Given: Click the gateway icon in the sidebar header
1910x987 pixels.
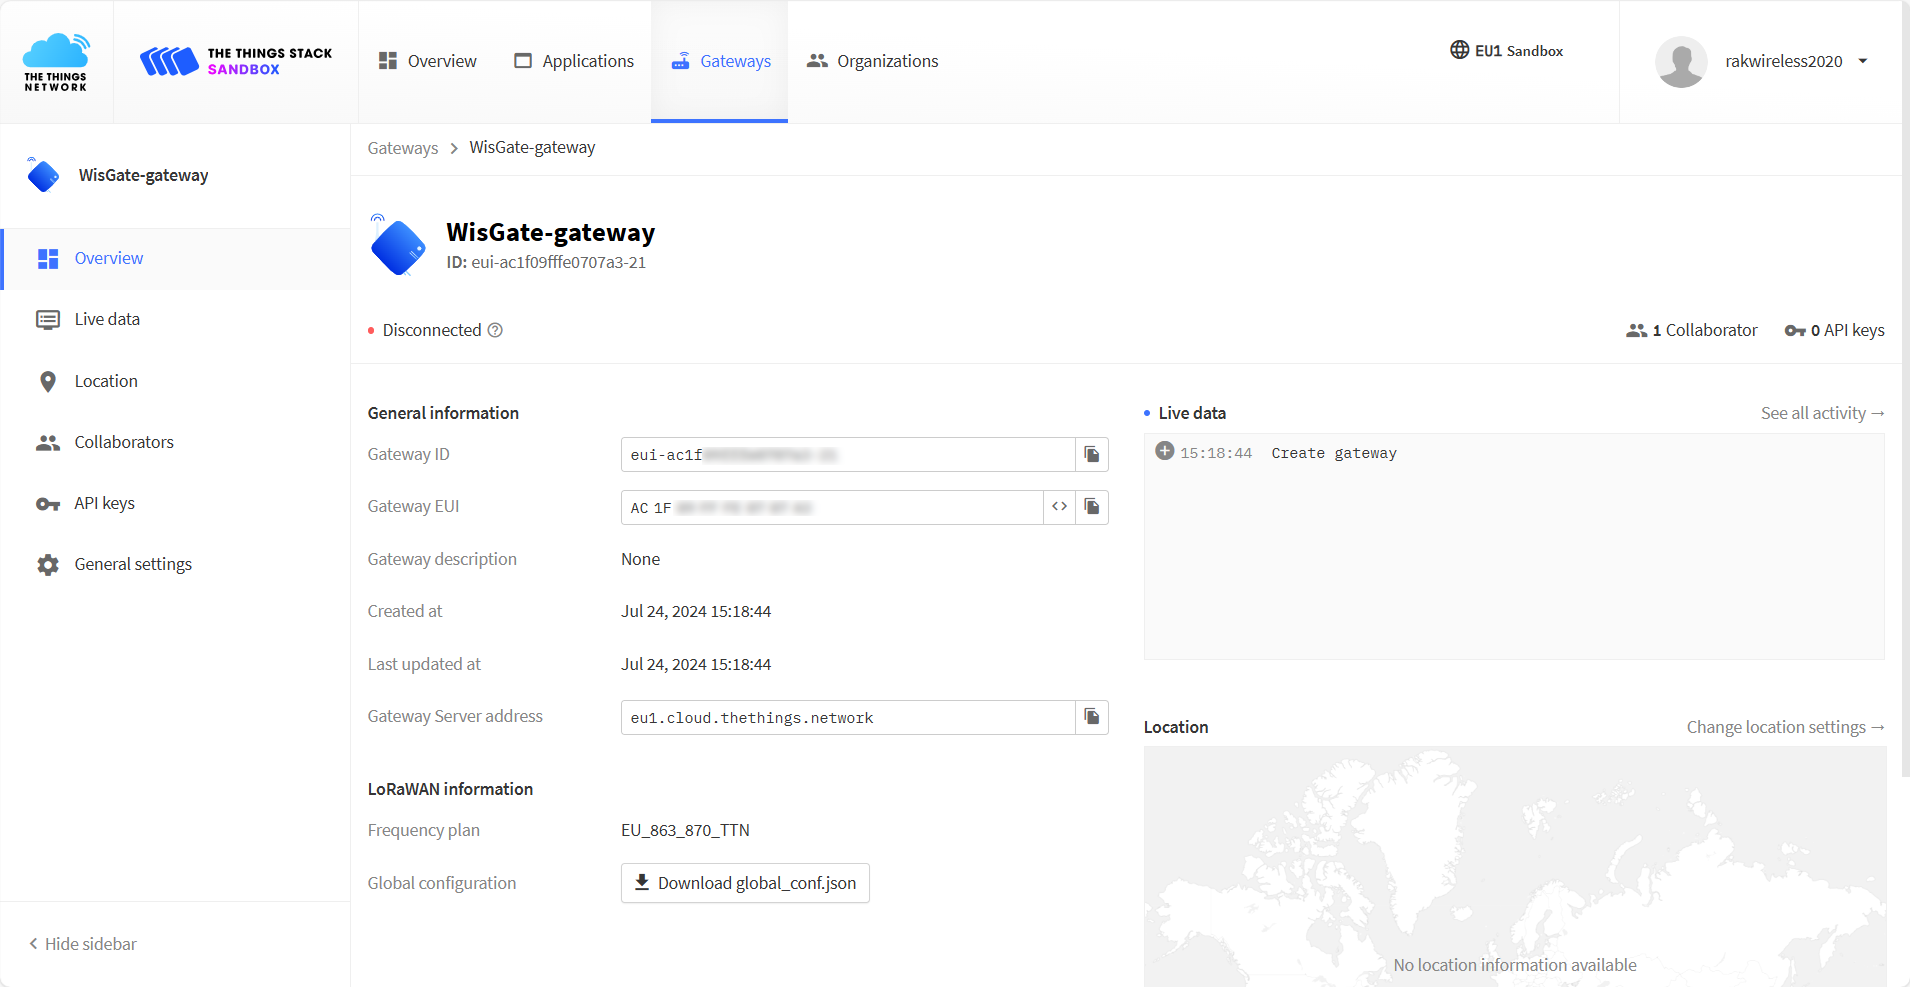Looking at the screenshot, I should pyautogui.click(x=43, y=175).
